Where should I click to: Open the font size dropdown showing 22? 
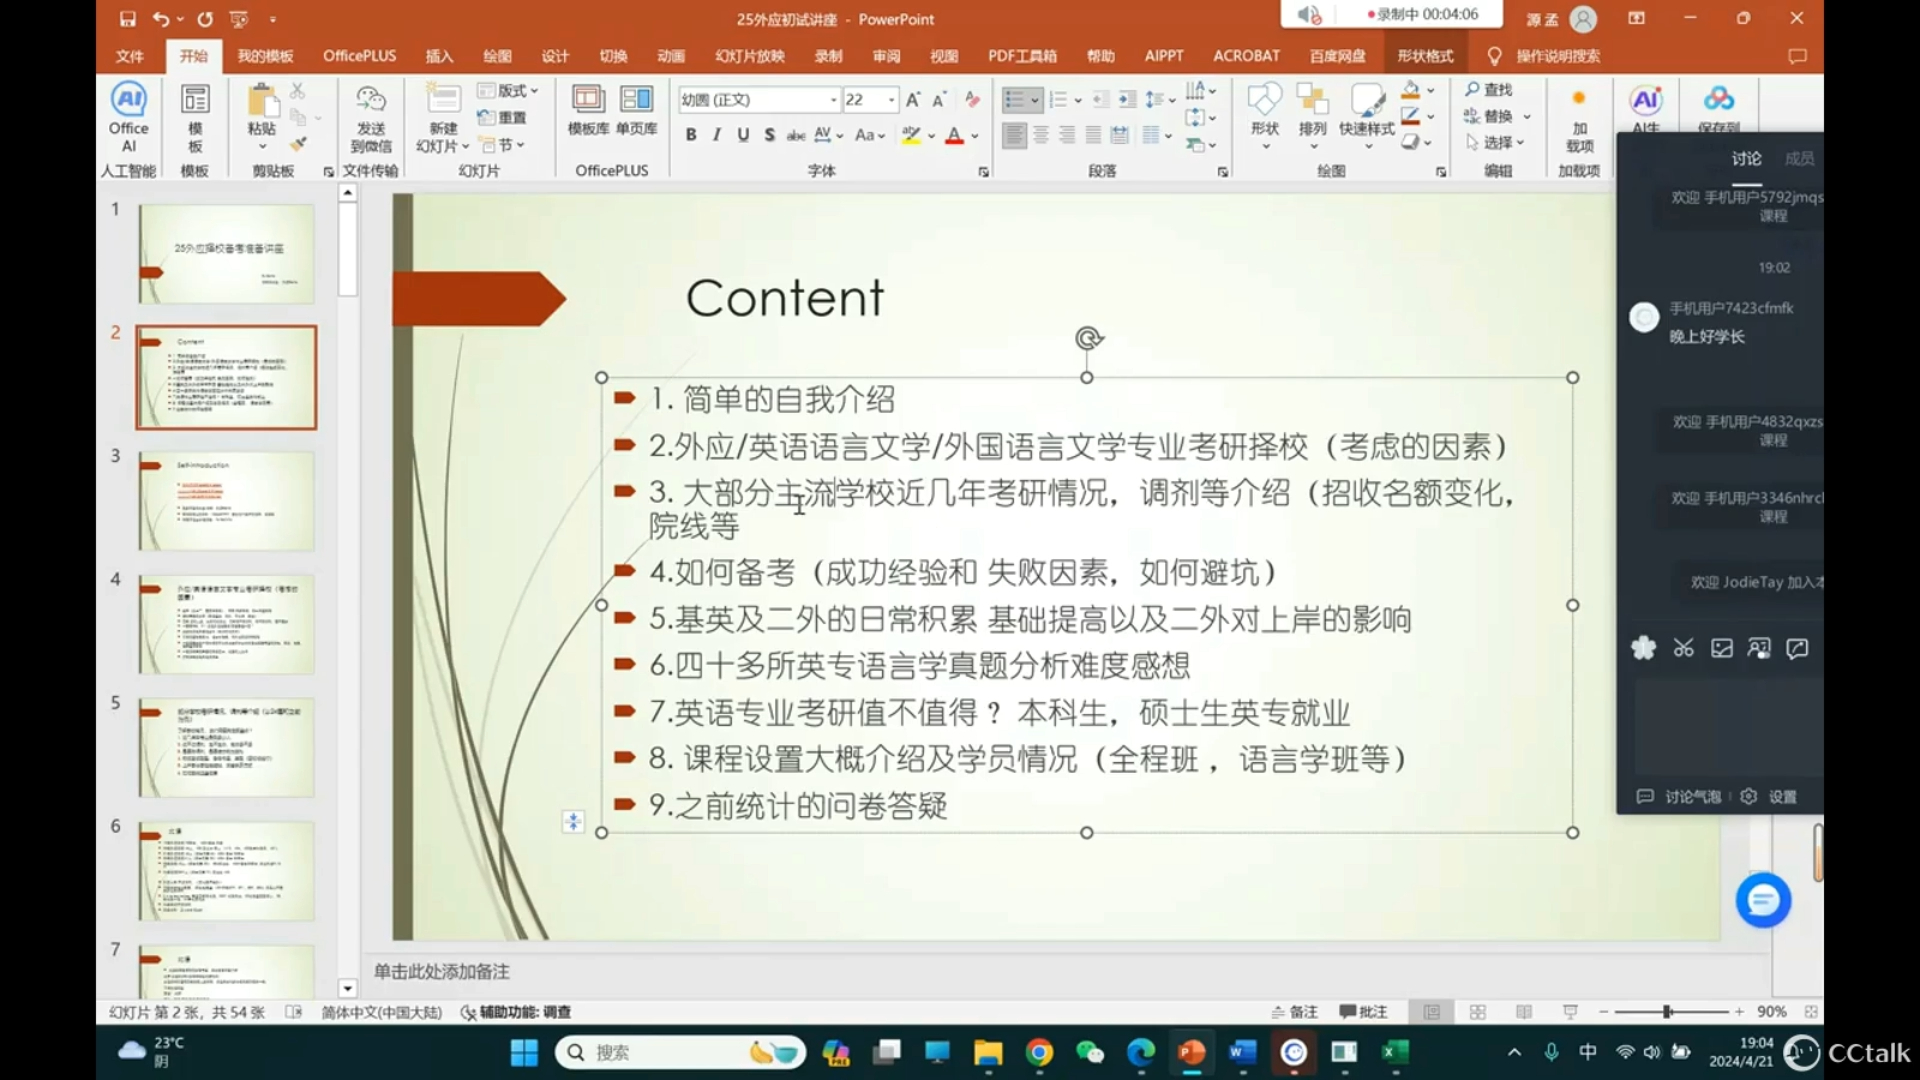891,100
